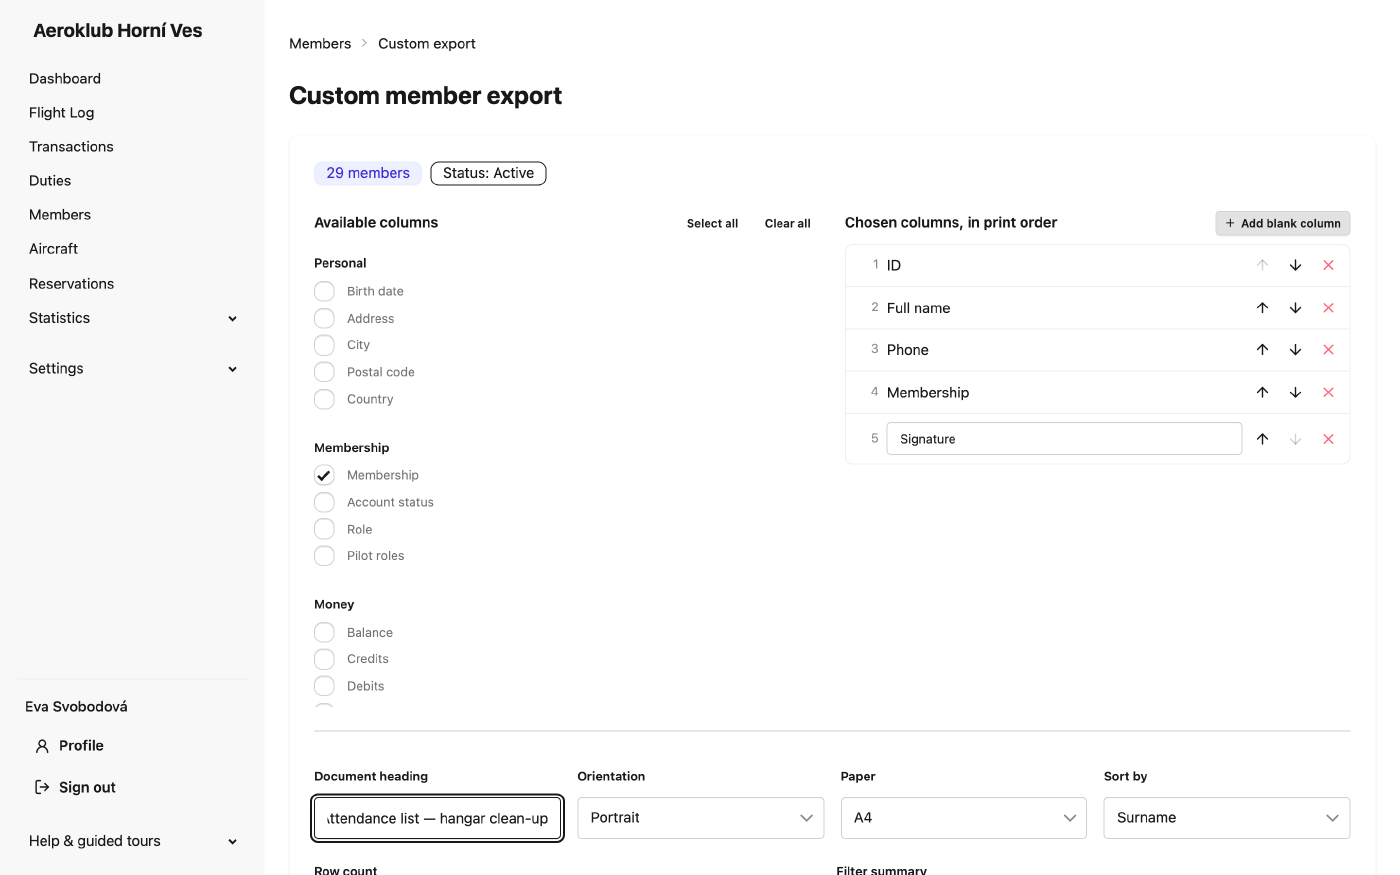This screenshot has width=1400, height=875.
Task: Tick the Postal code checkbox
Action: click(x=324, y=372)
